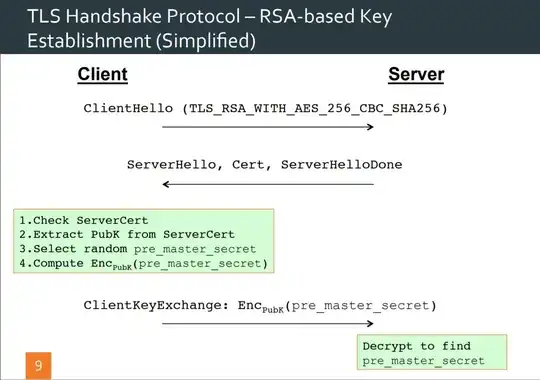Viewport: 540px width, 380px height.
Task: Click the green server decrypt box
Action: 432,352
